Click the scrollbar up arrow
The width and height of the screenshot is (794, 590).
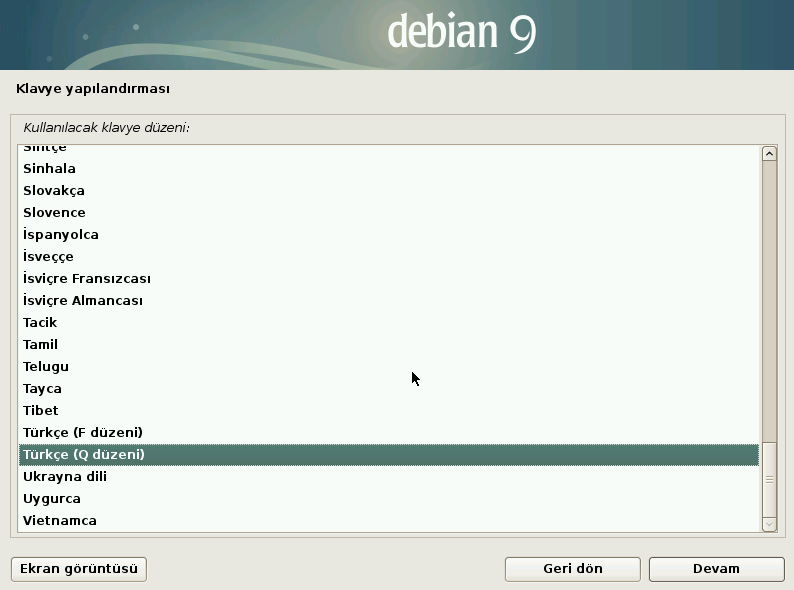(769, 153)
